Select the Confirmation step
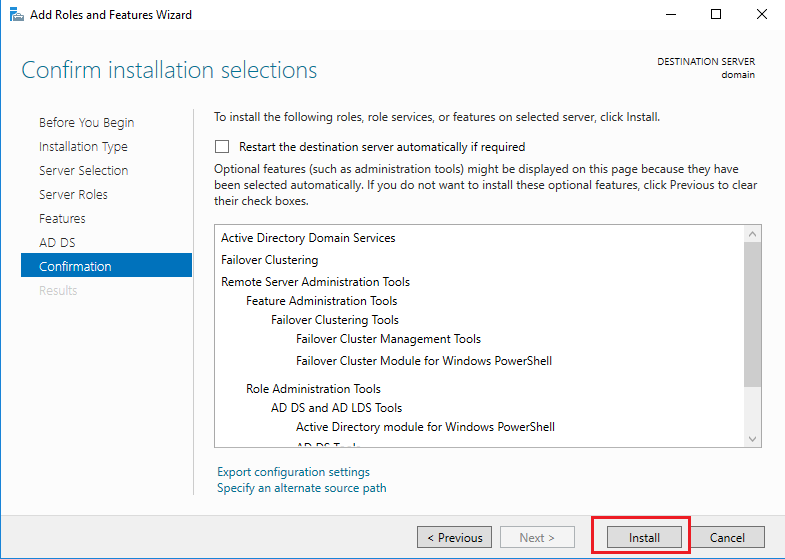785x559 pixels. pos(75,267)
